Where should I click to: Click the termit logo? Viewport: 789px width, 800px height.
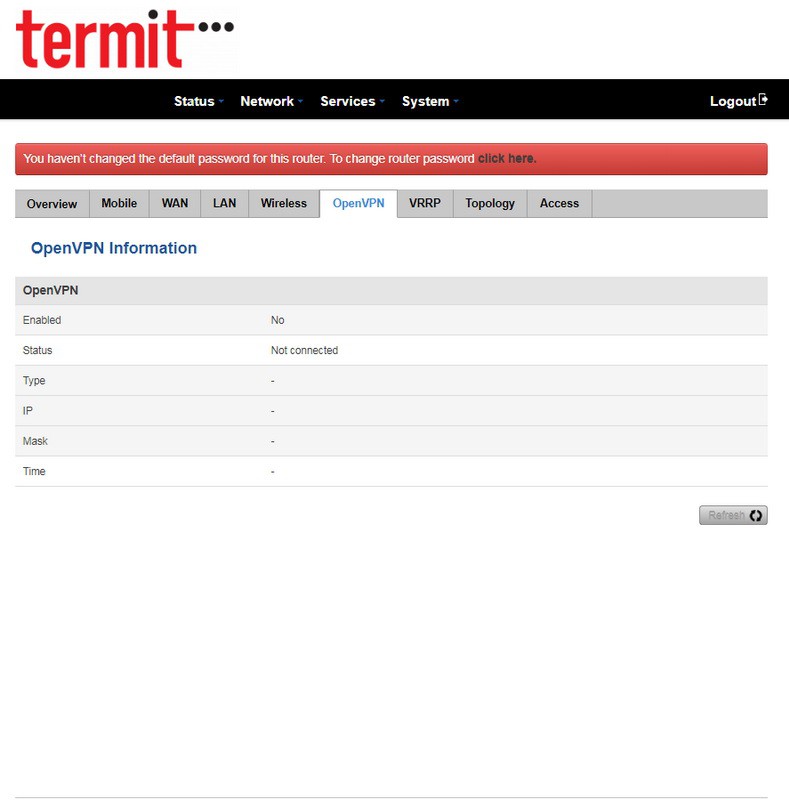(124, 40)
